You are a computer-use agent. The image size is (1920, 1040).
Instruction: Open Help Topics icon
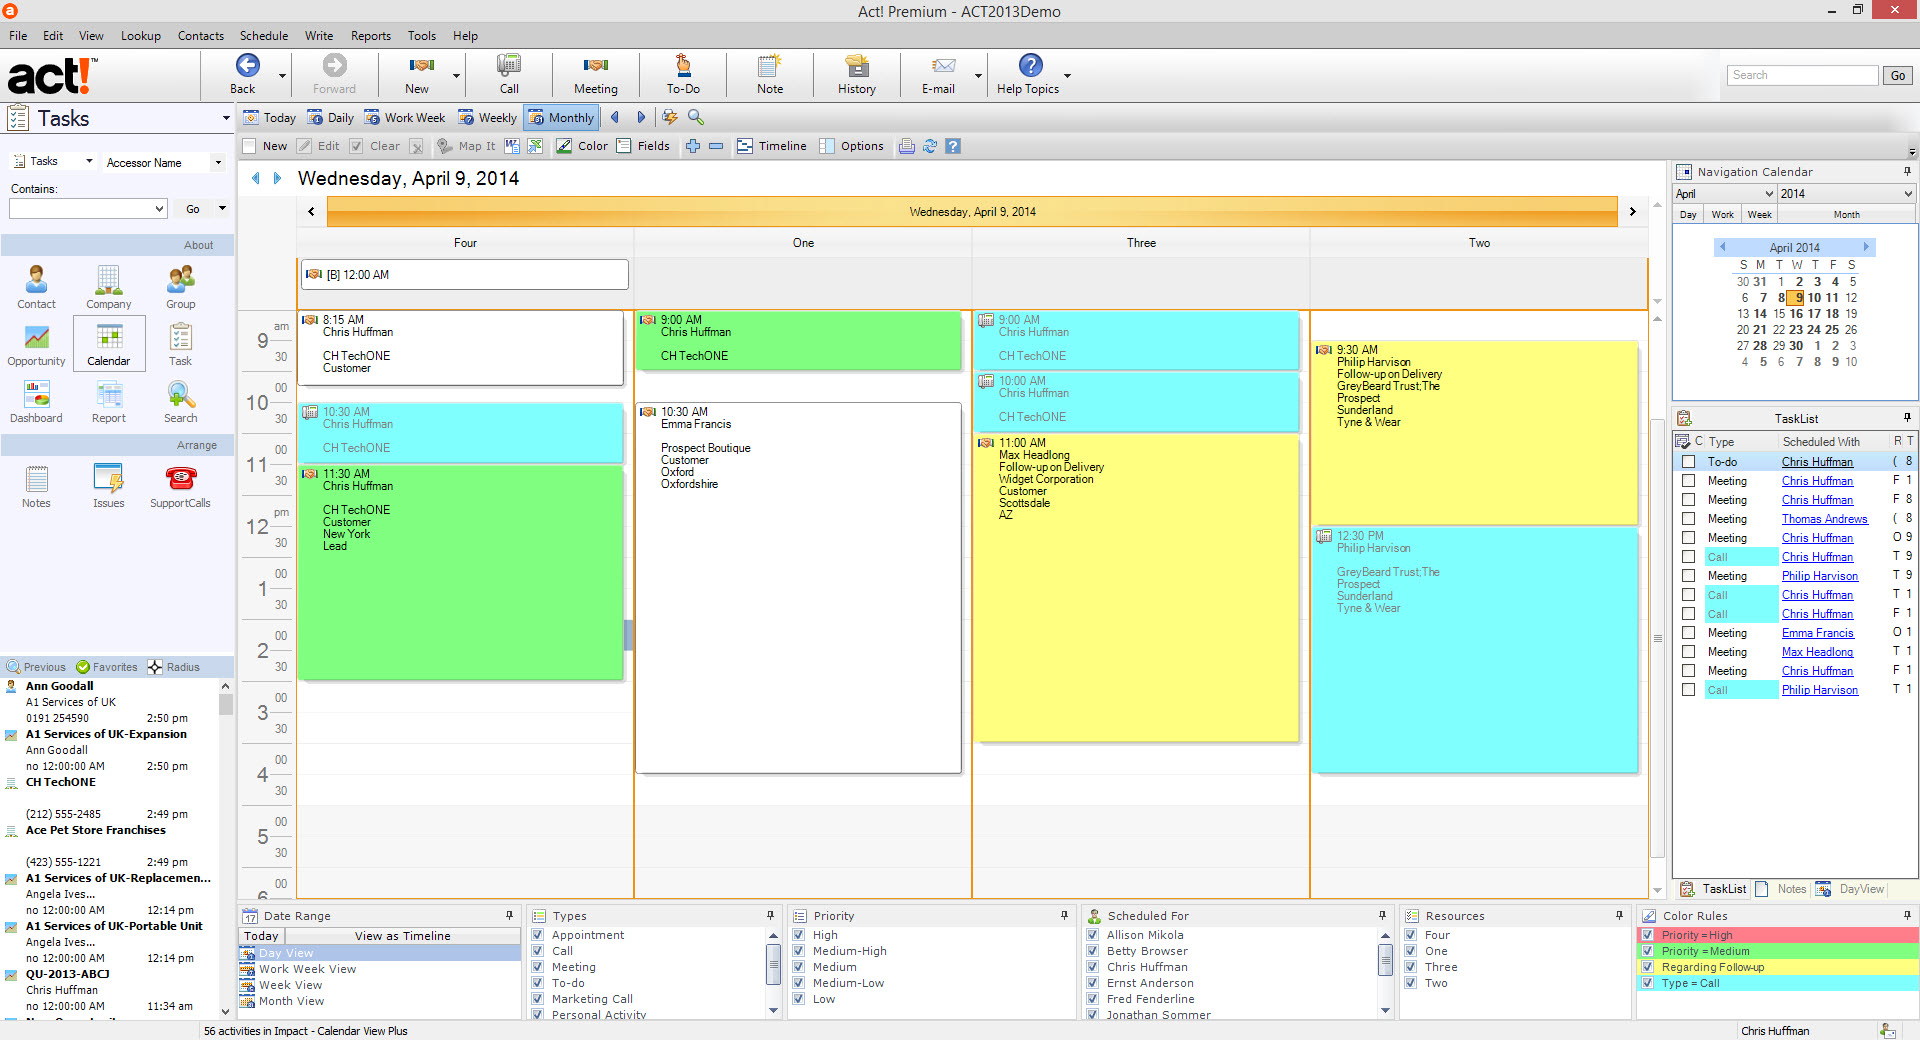pos(1030,66)
